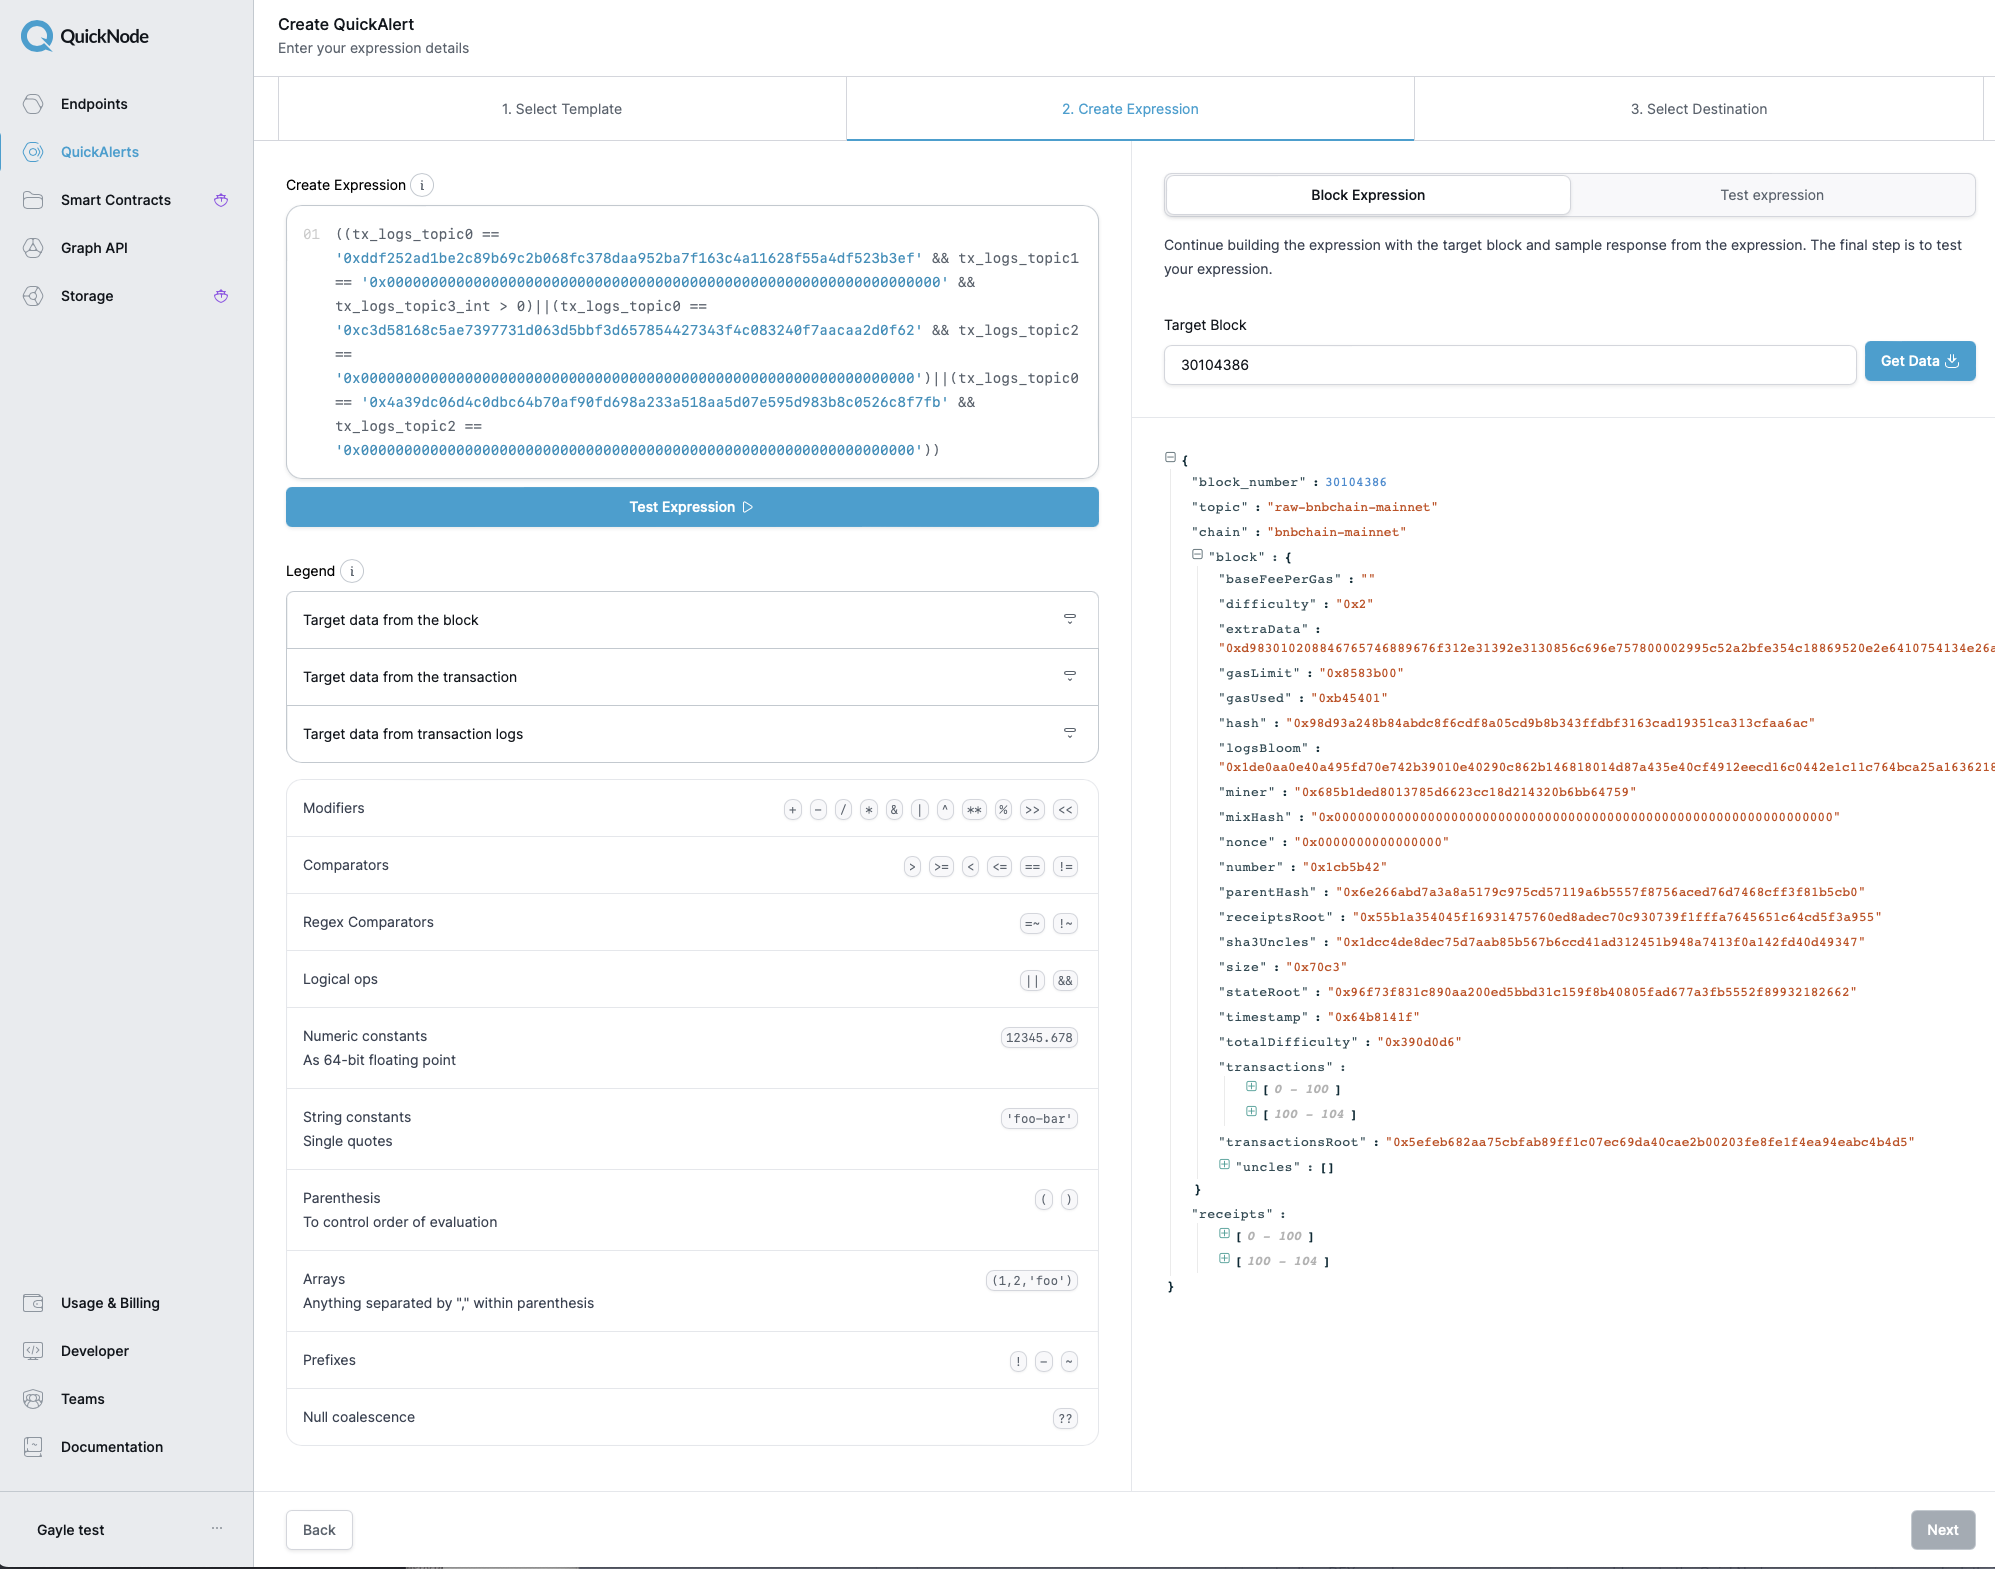
Task: Click Smart Contracts premium badge icon
Action: (221, 200)
